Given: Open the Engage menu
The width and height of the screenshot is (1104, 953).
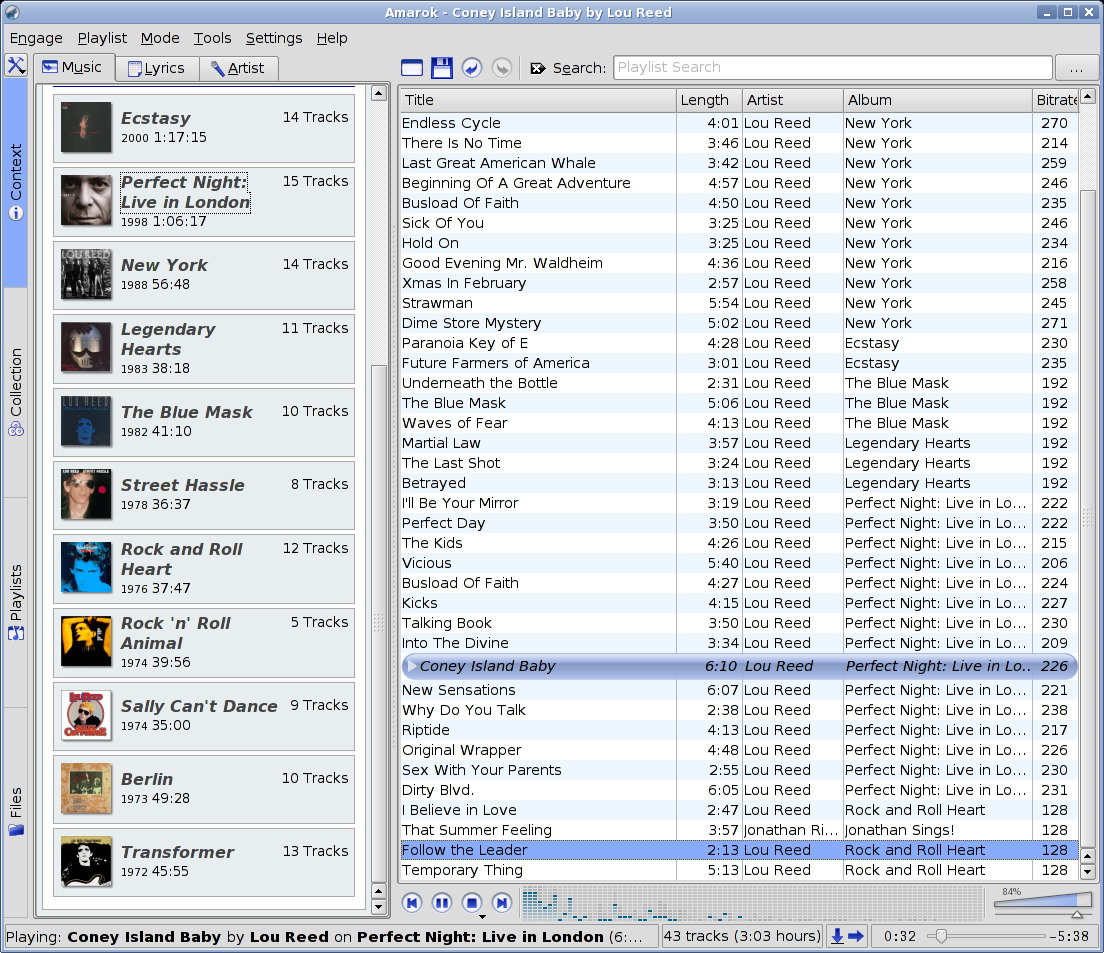Looking at the screenshot, I should 36,38.
